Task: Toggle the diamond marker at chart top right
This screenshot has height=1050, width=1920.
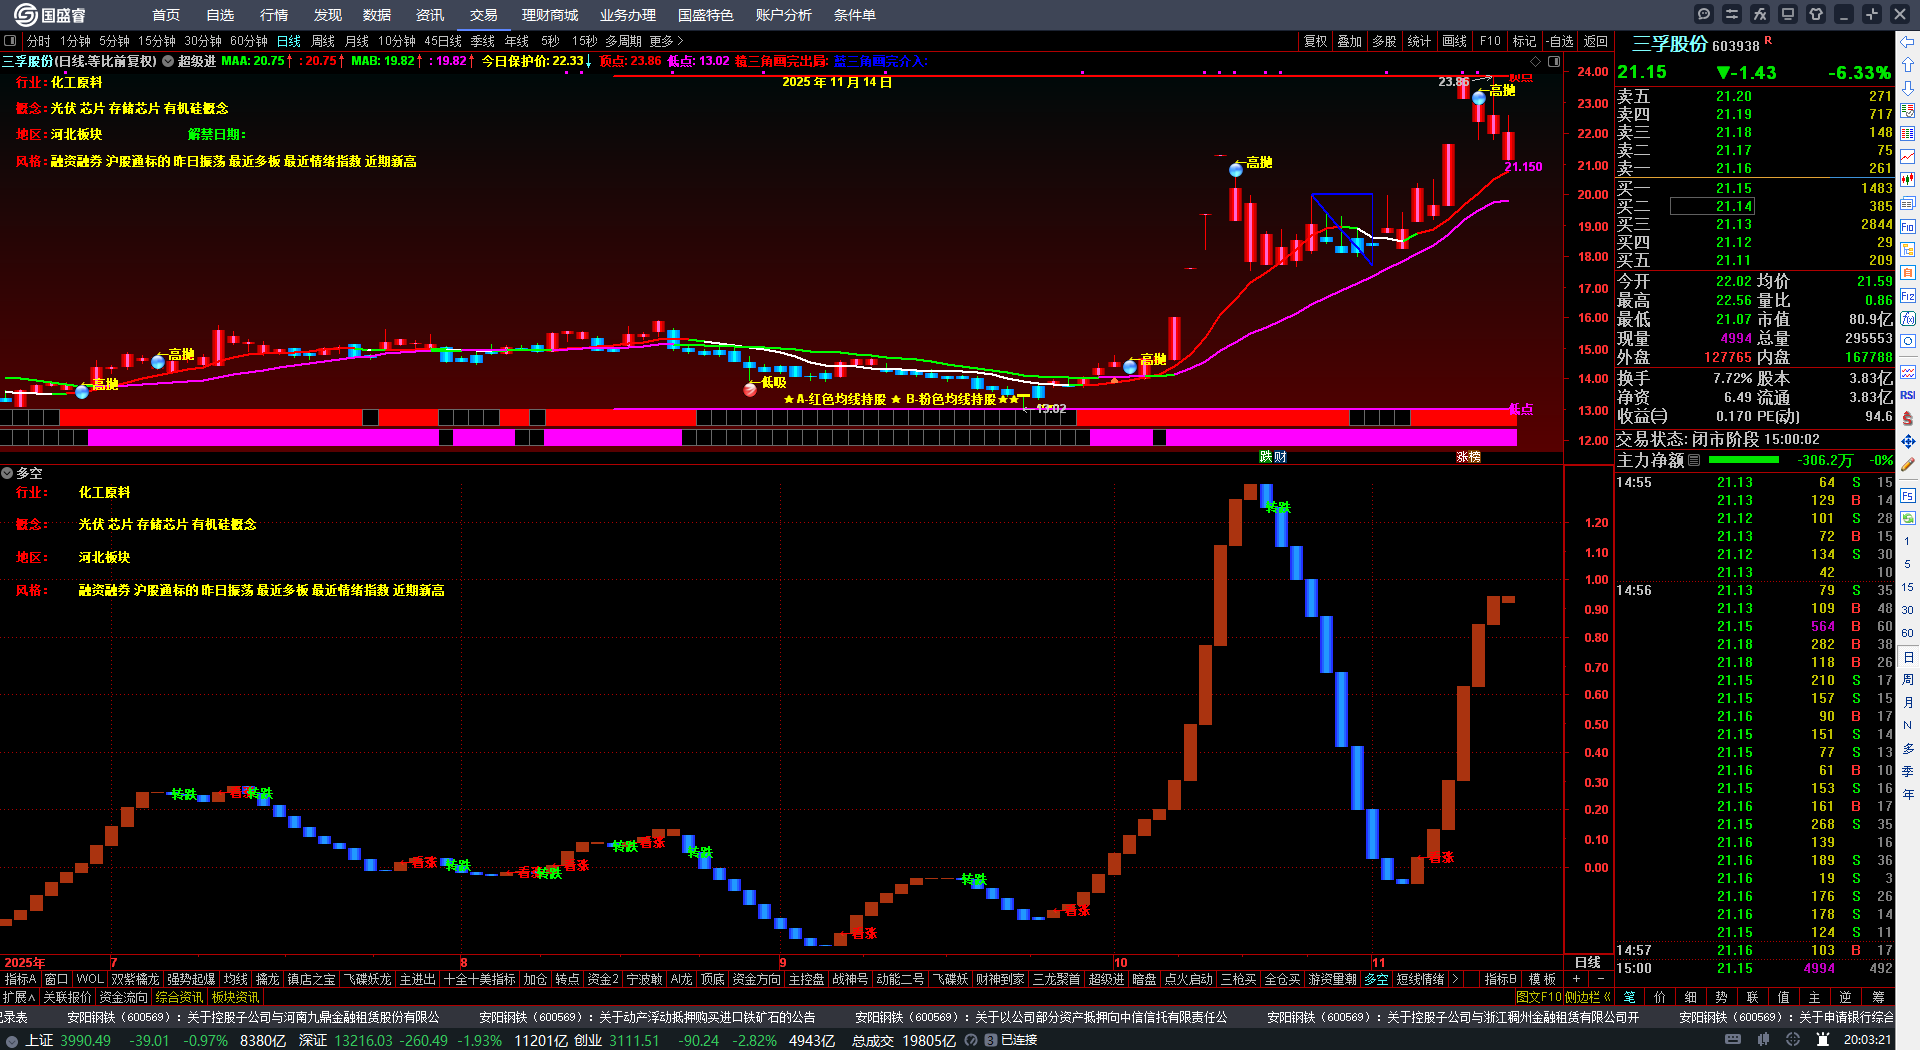Action: pos(1536,61)
